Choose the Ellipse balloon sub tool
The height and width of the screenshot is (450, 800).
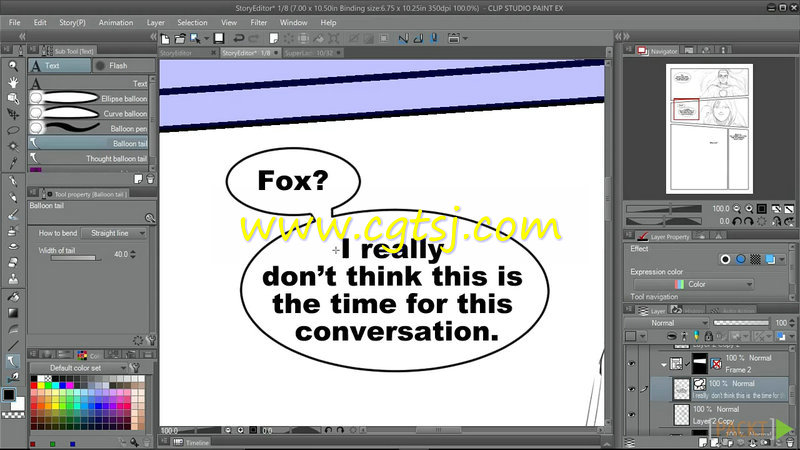88,98
